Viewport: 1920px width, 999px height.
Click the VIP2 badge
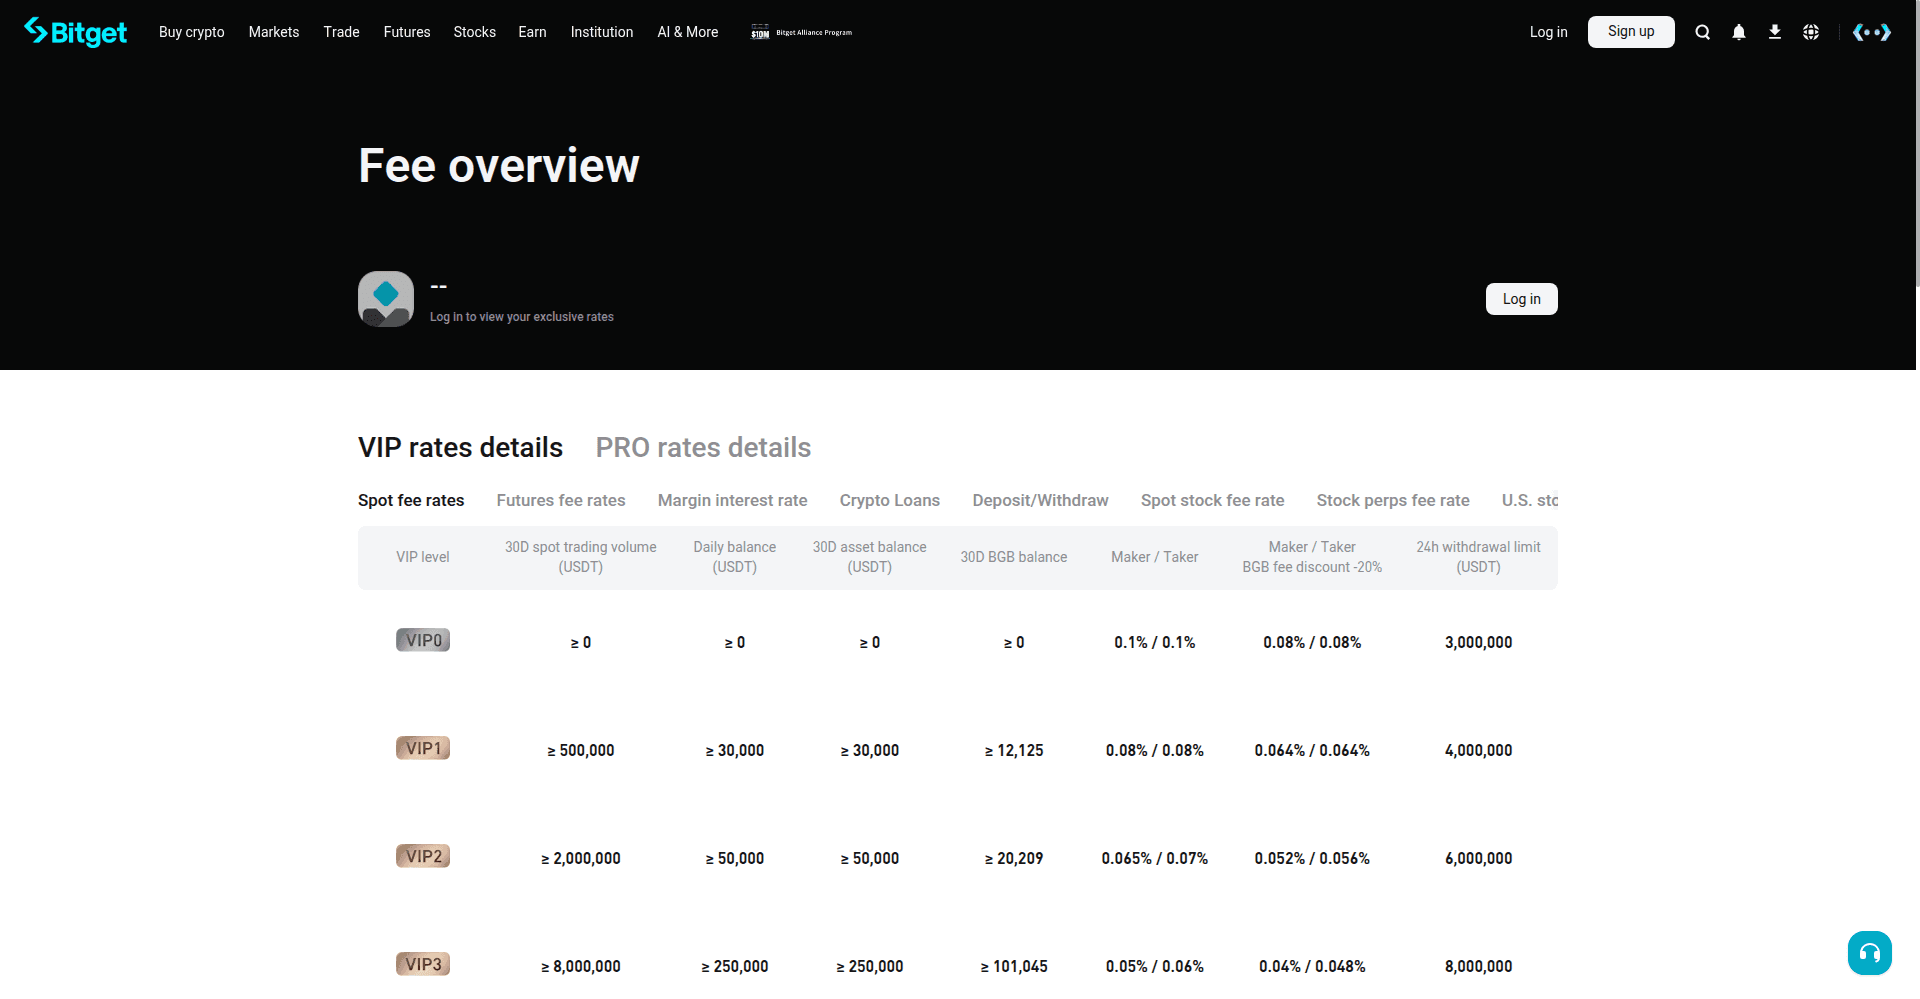coord(423,856)
